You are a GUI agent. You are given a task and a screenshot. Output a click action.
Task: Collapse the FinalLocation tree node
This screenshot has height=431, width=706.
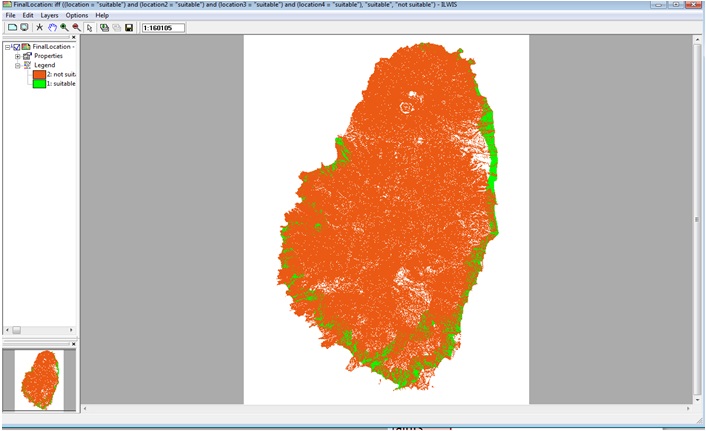[7, 47]
